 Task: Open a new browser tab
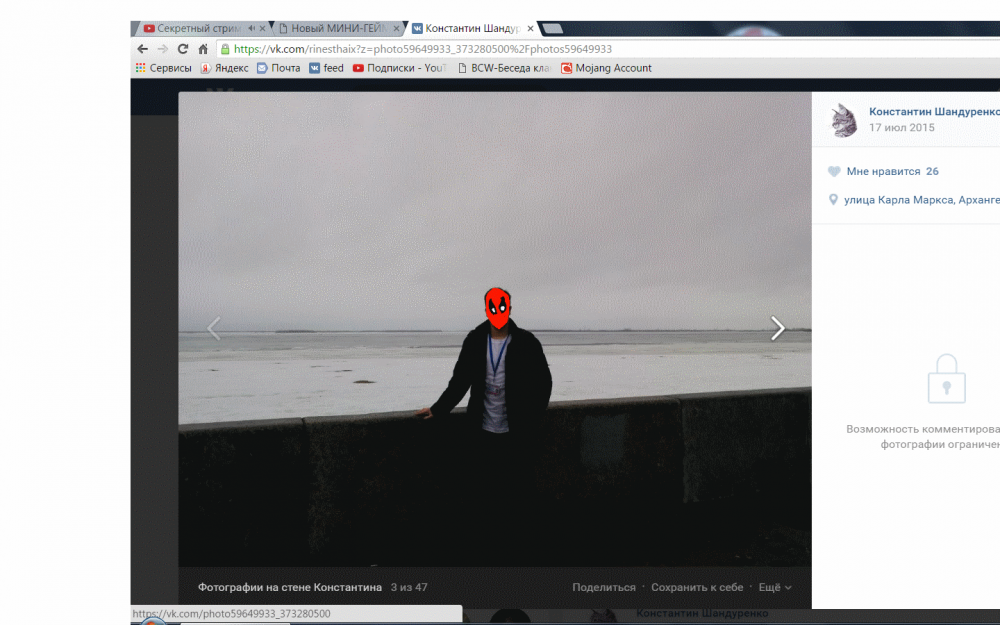[552, 29]
